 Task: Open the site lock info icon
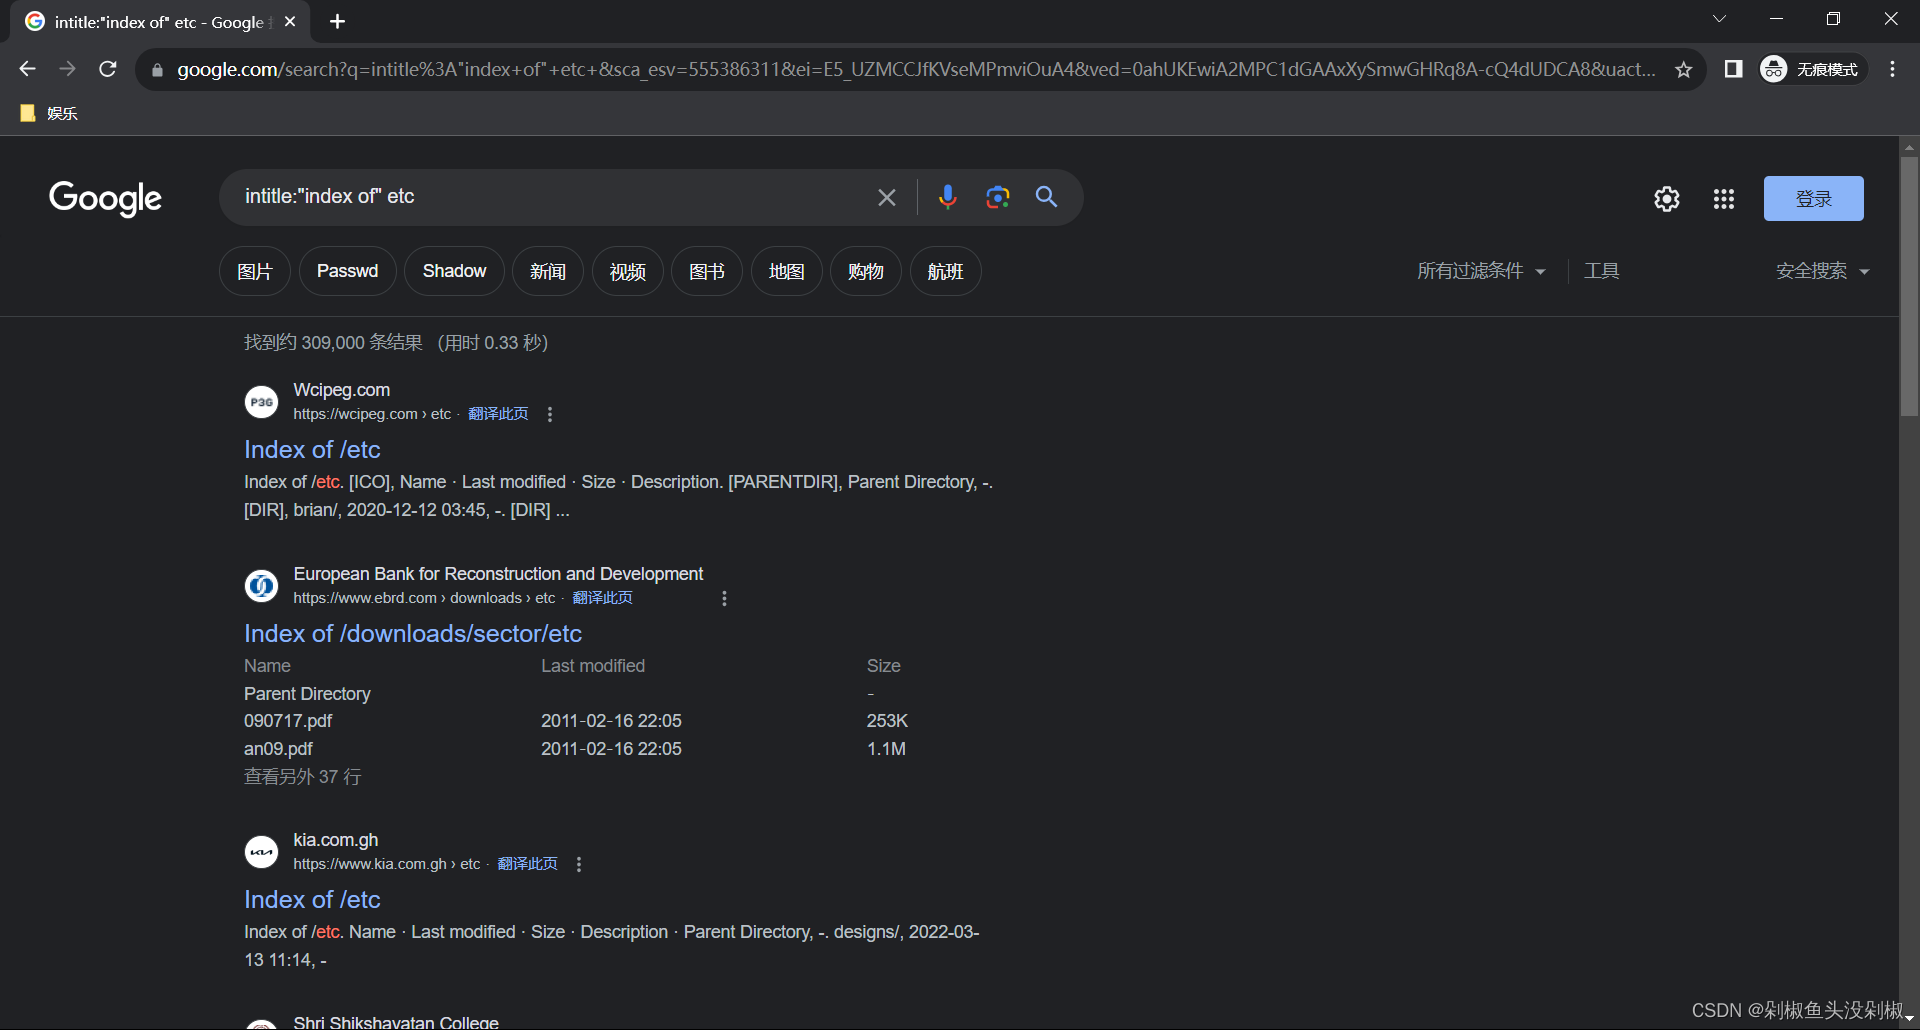pyautogui.click(x=157, y=70)
